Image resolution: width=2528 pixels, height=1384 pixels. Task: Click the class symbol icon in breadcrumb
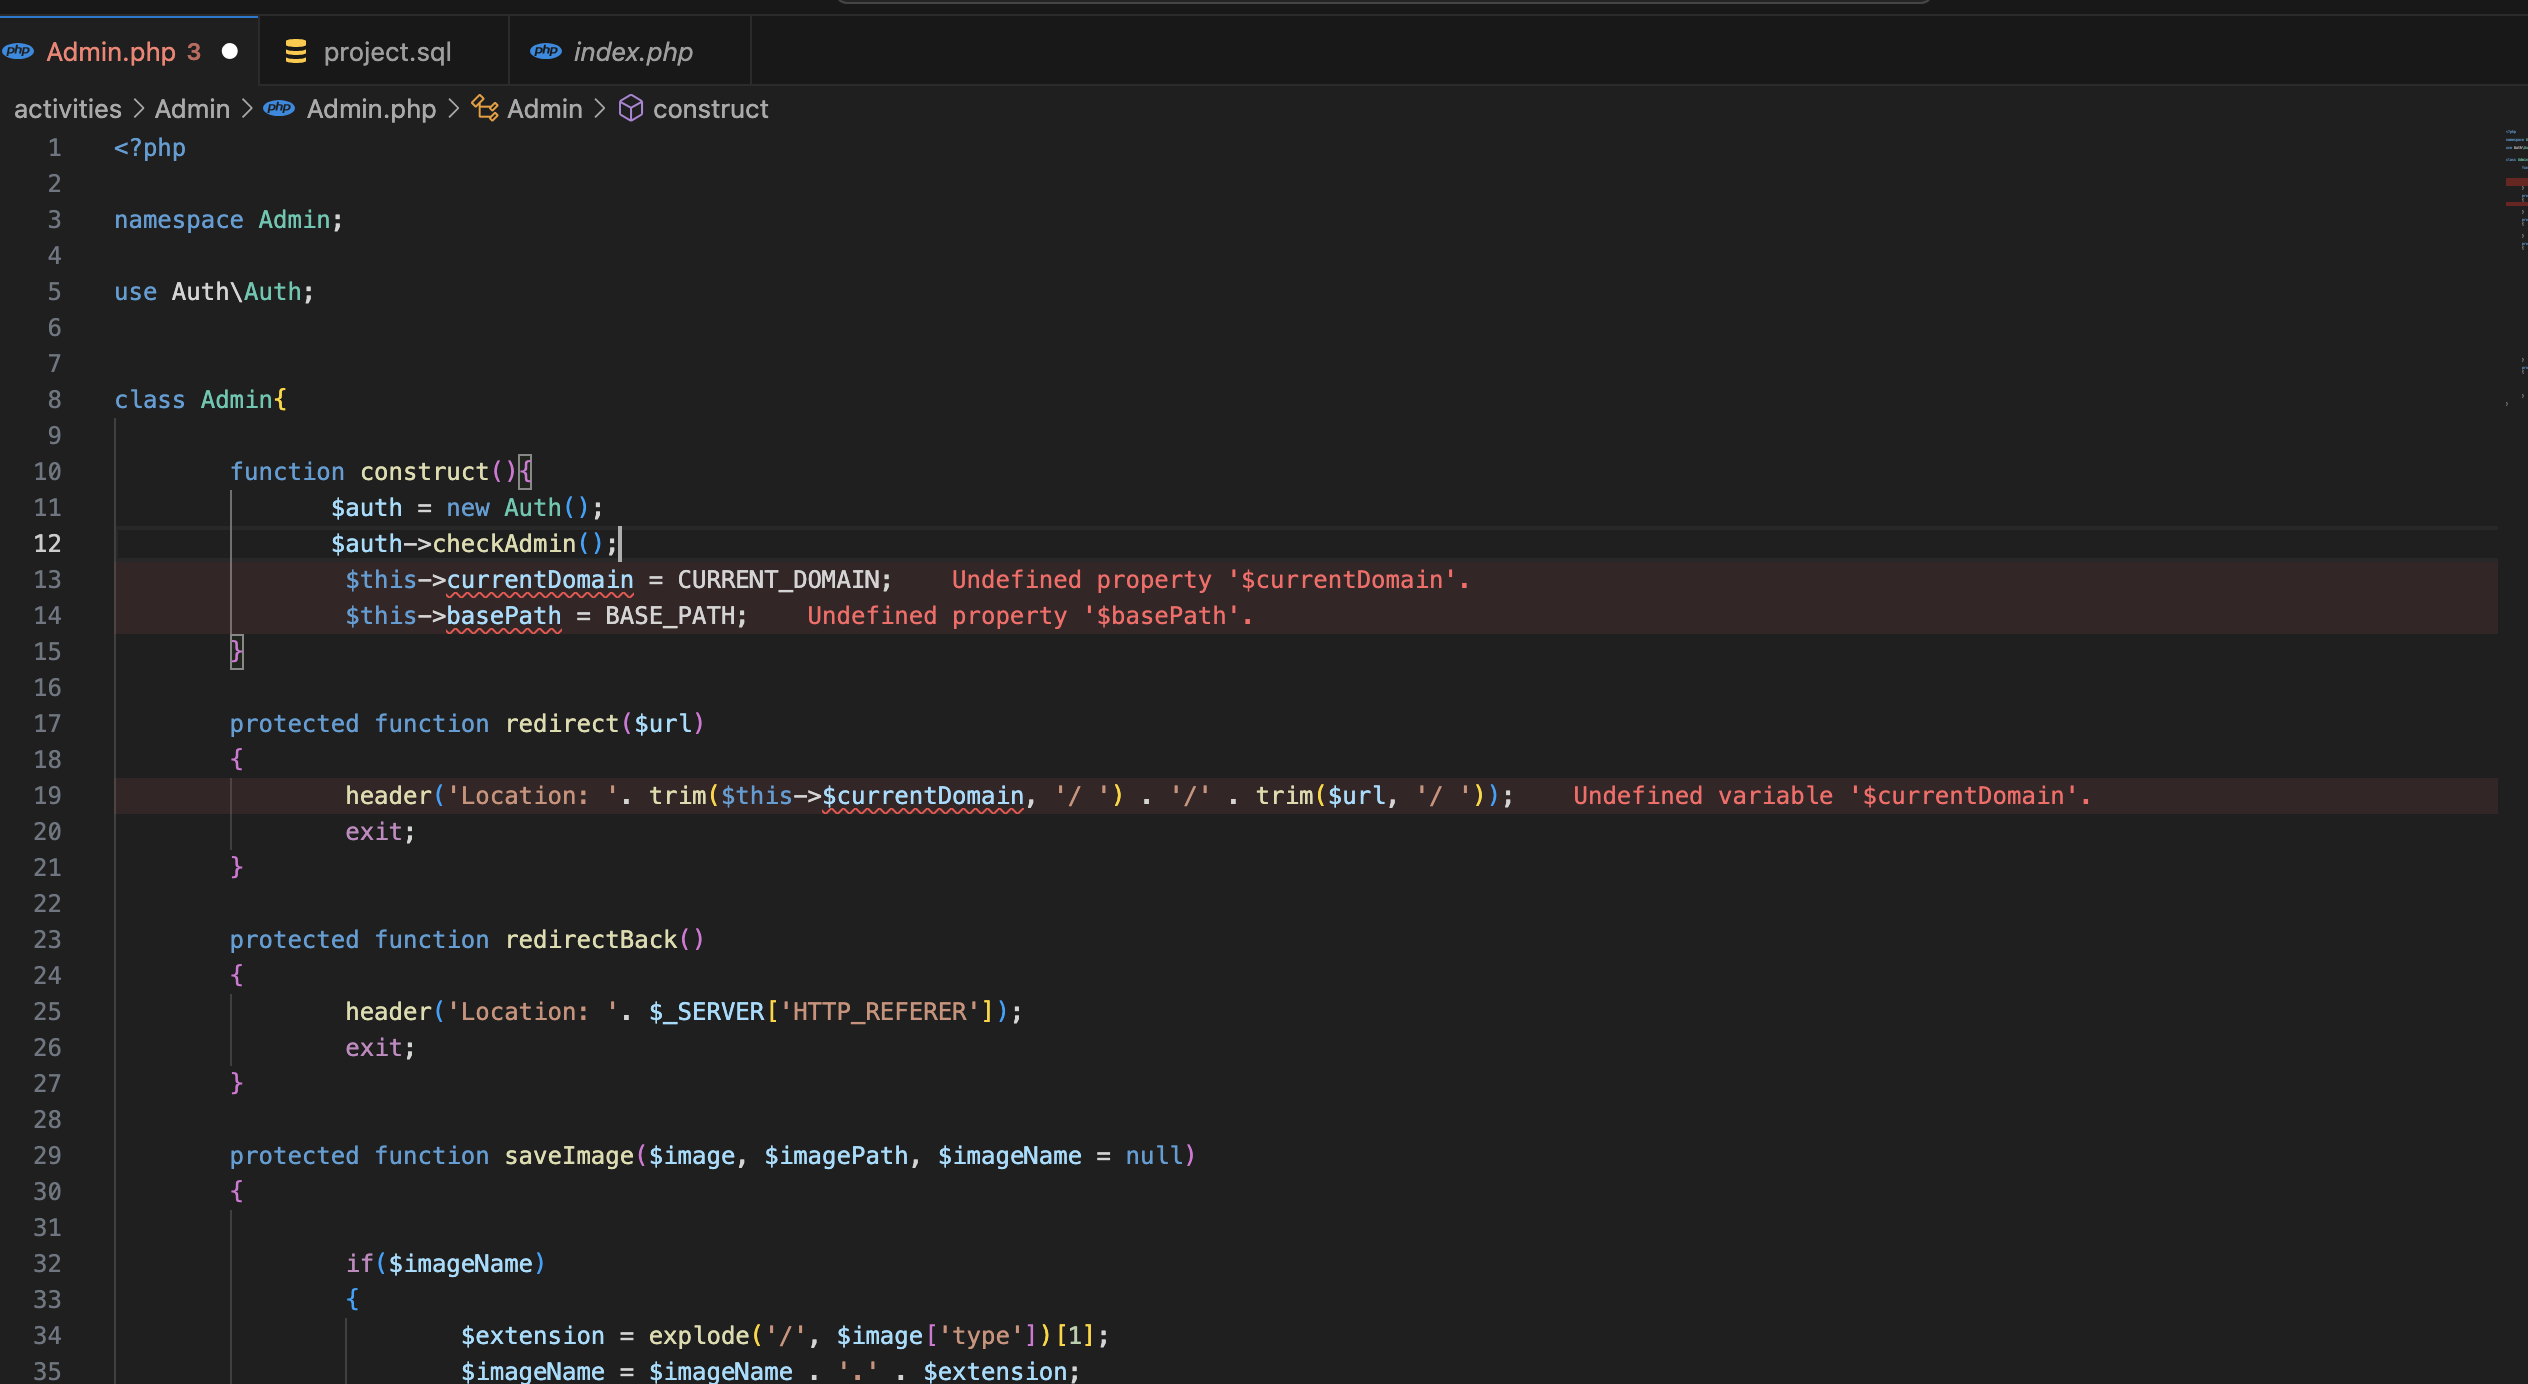(x=485, y=108)
